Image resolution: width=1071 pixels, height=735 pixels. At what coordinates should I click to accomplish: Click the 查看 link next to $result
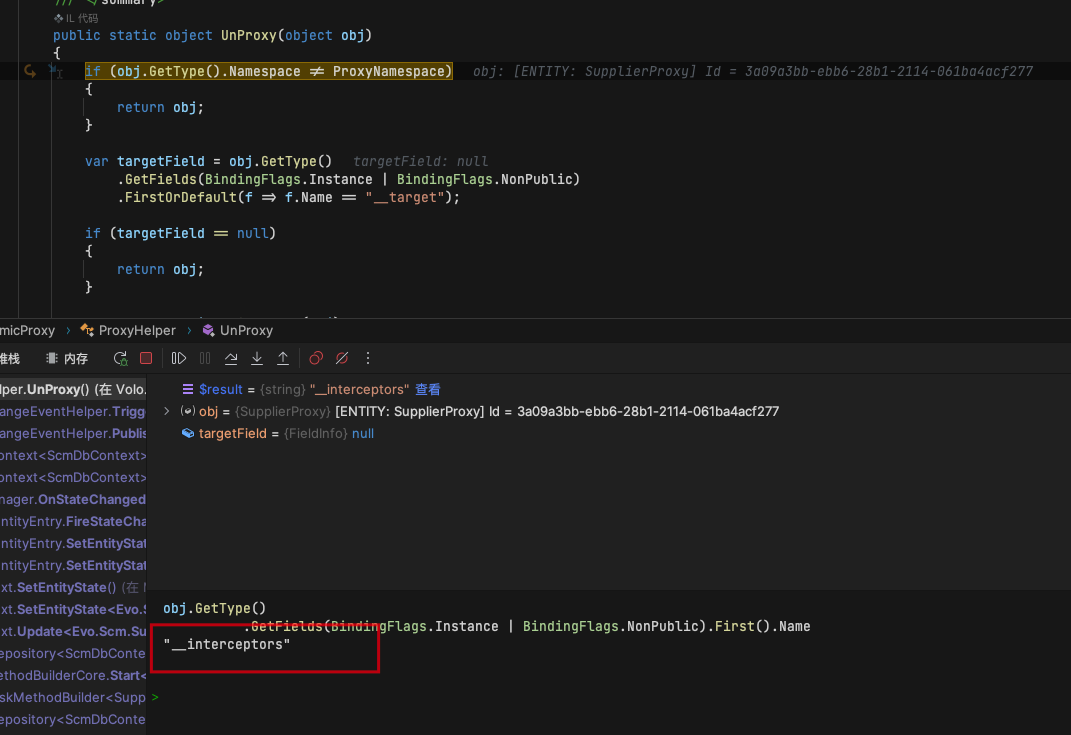[427, 389]
